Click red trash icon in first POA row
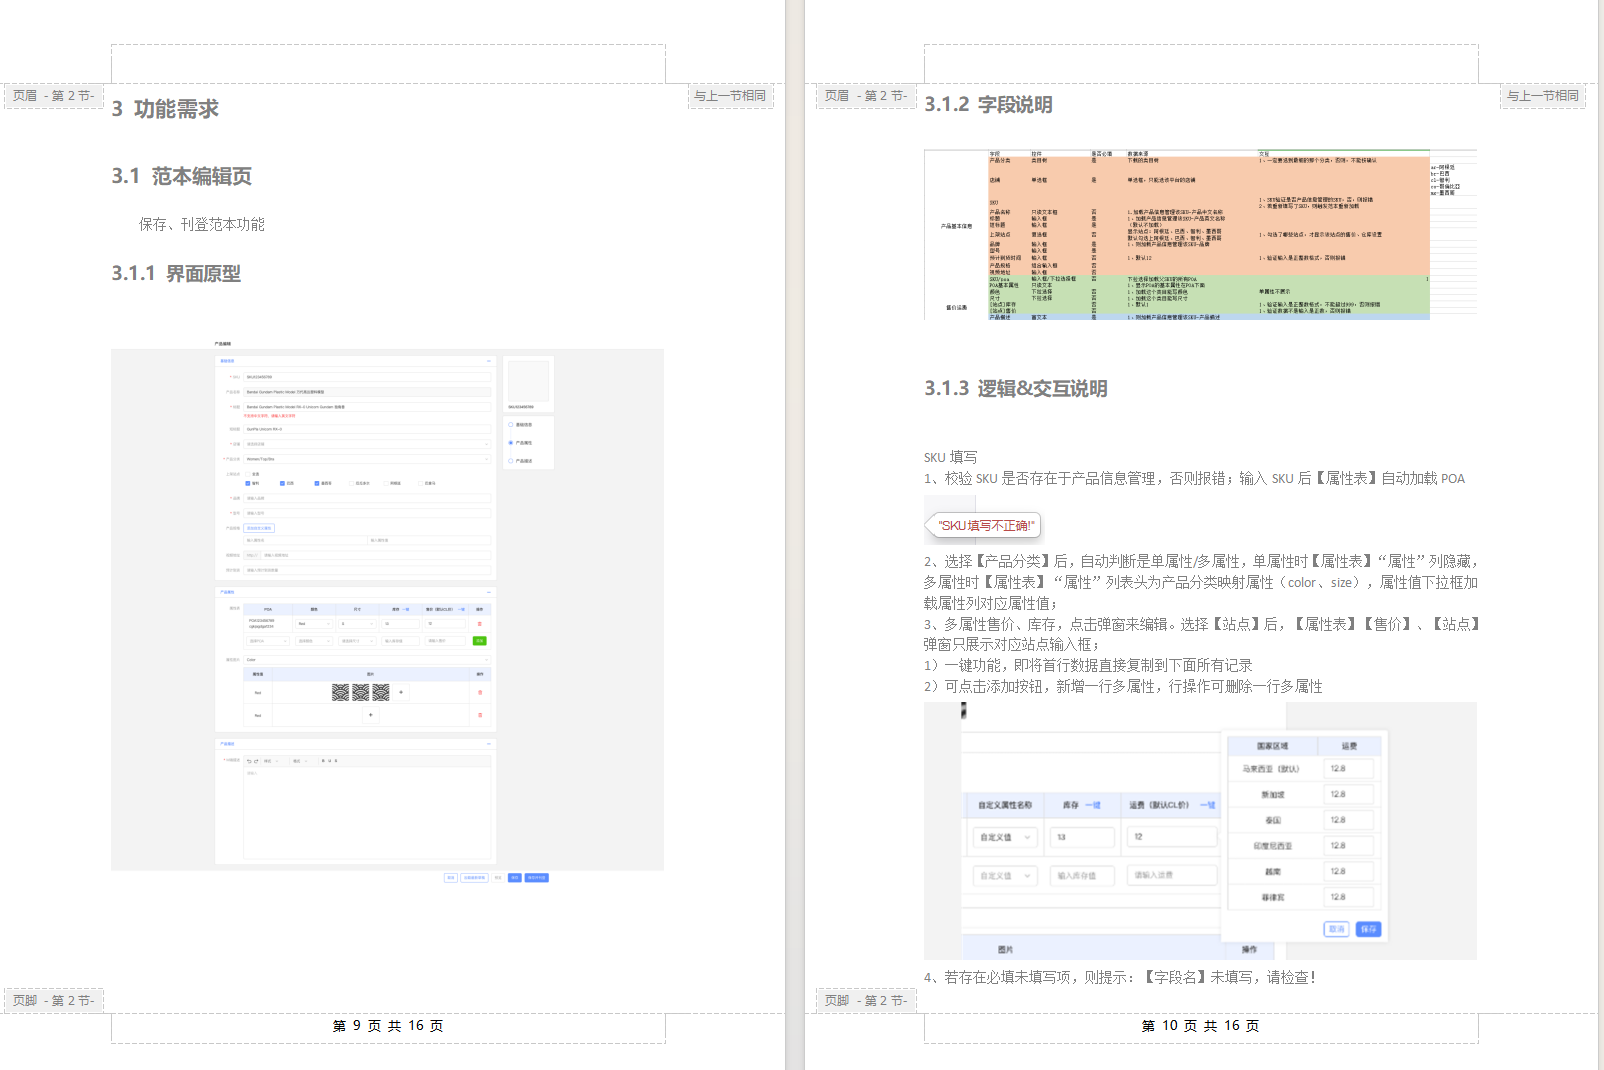1604x1070 pixels. coord(480,624)
